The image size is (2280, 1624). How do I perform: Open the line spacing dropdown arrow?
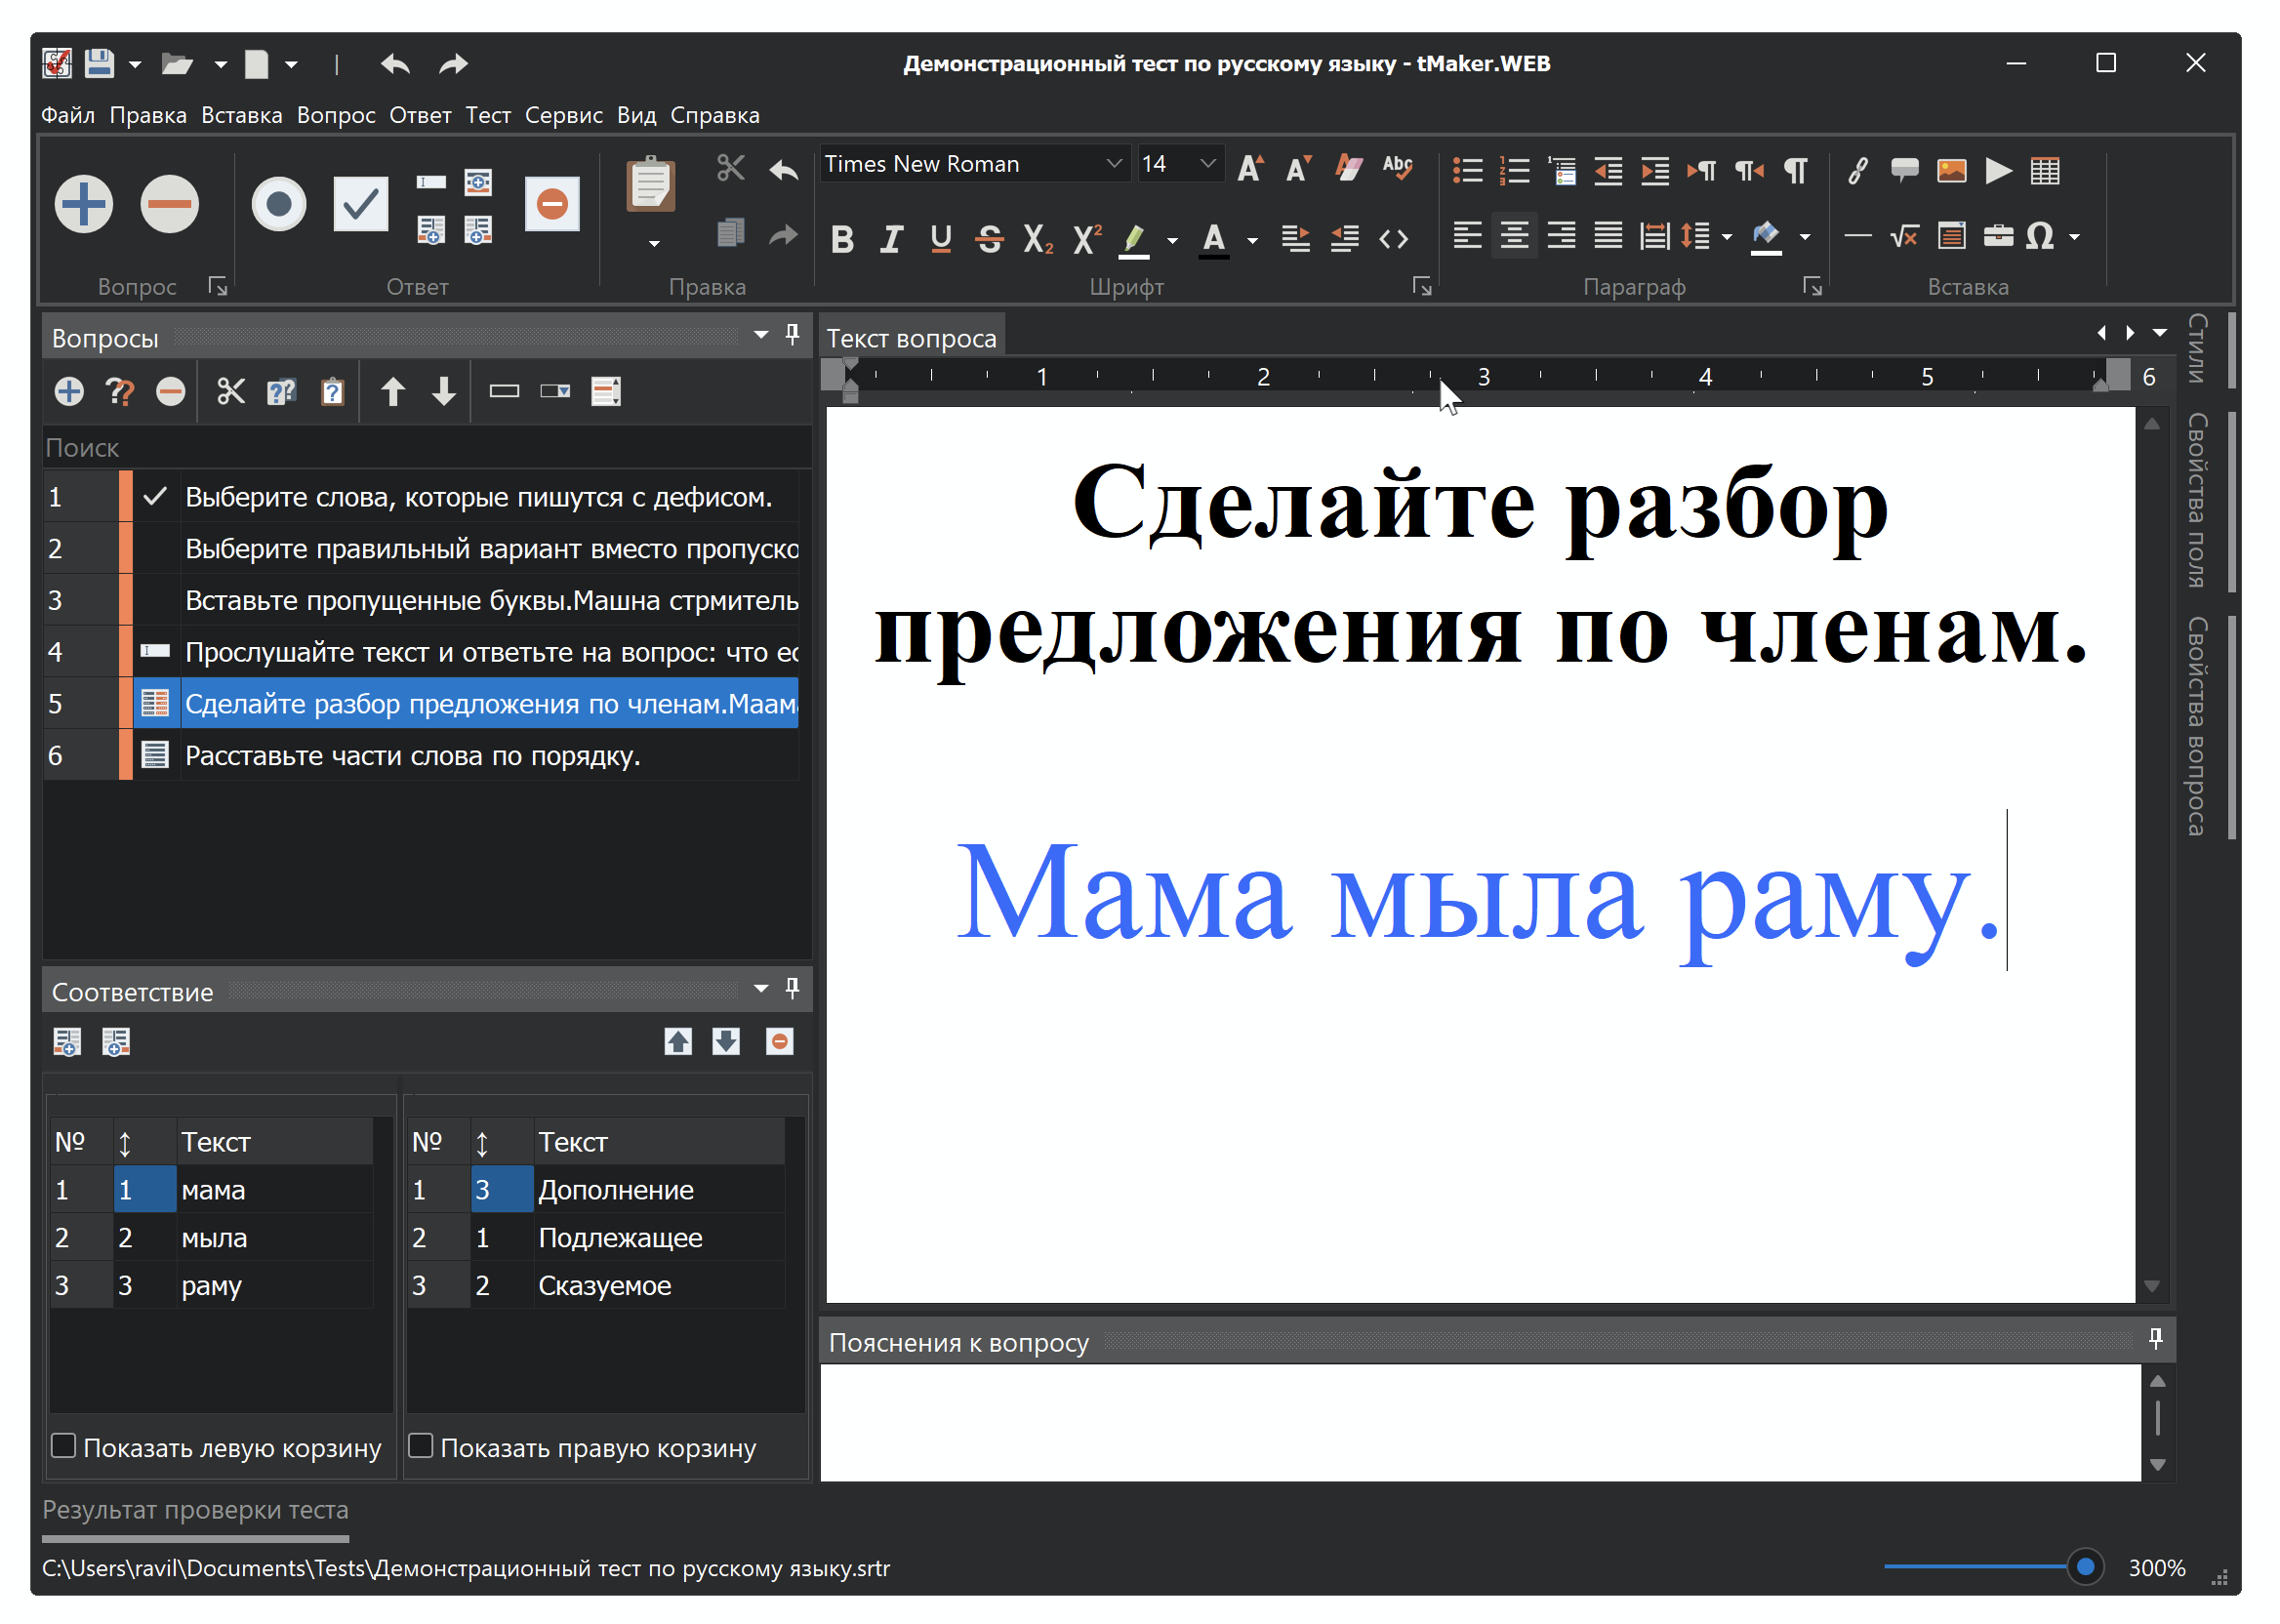click(1727, 238)
